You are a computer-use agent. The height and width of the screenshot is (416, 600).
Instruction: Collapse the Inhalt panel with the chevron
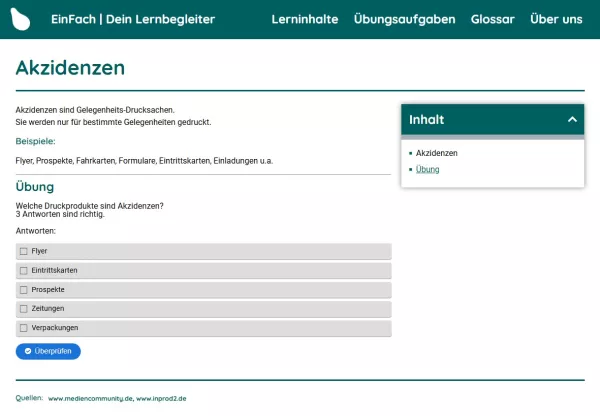pyautogui.click(x=572, y=119)
